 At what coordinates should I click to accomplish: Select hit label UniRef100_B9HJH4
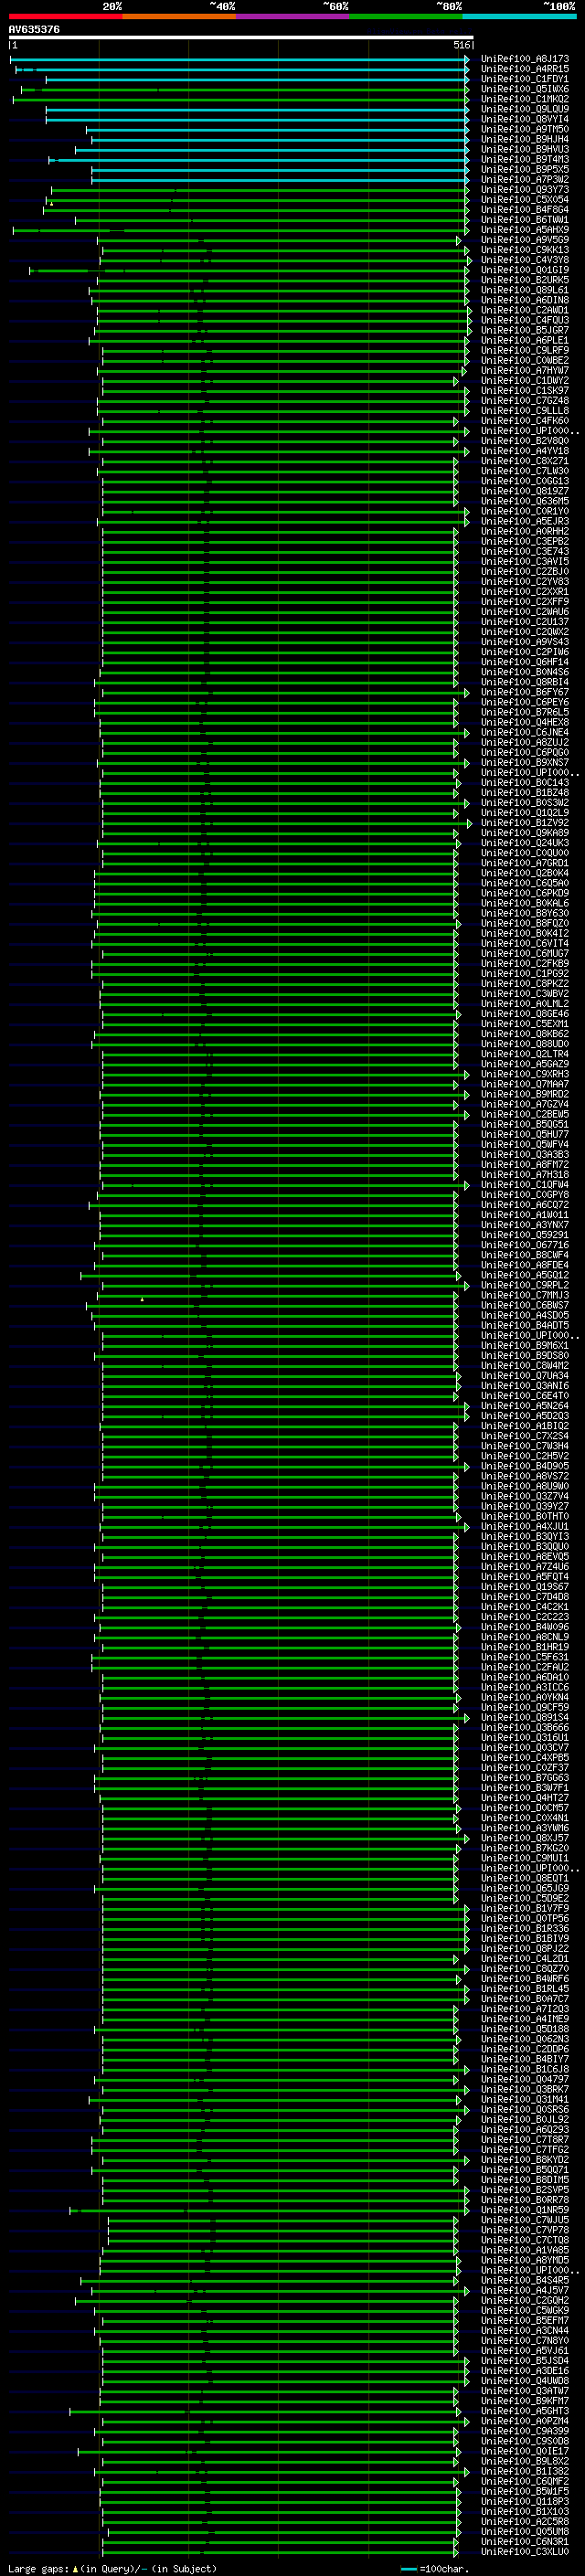point(525,139)
